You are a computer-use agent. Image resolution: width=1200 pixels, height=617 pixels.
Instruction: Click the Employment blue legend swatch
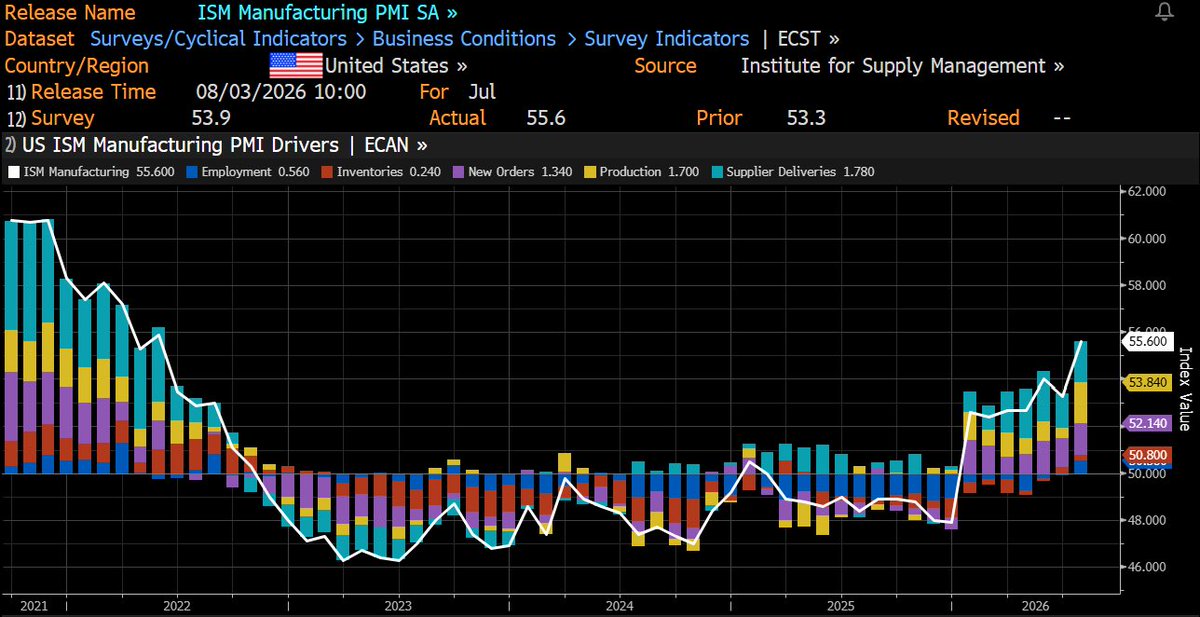(191, 172)
